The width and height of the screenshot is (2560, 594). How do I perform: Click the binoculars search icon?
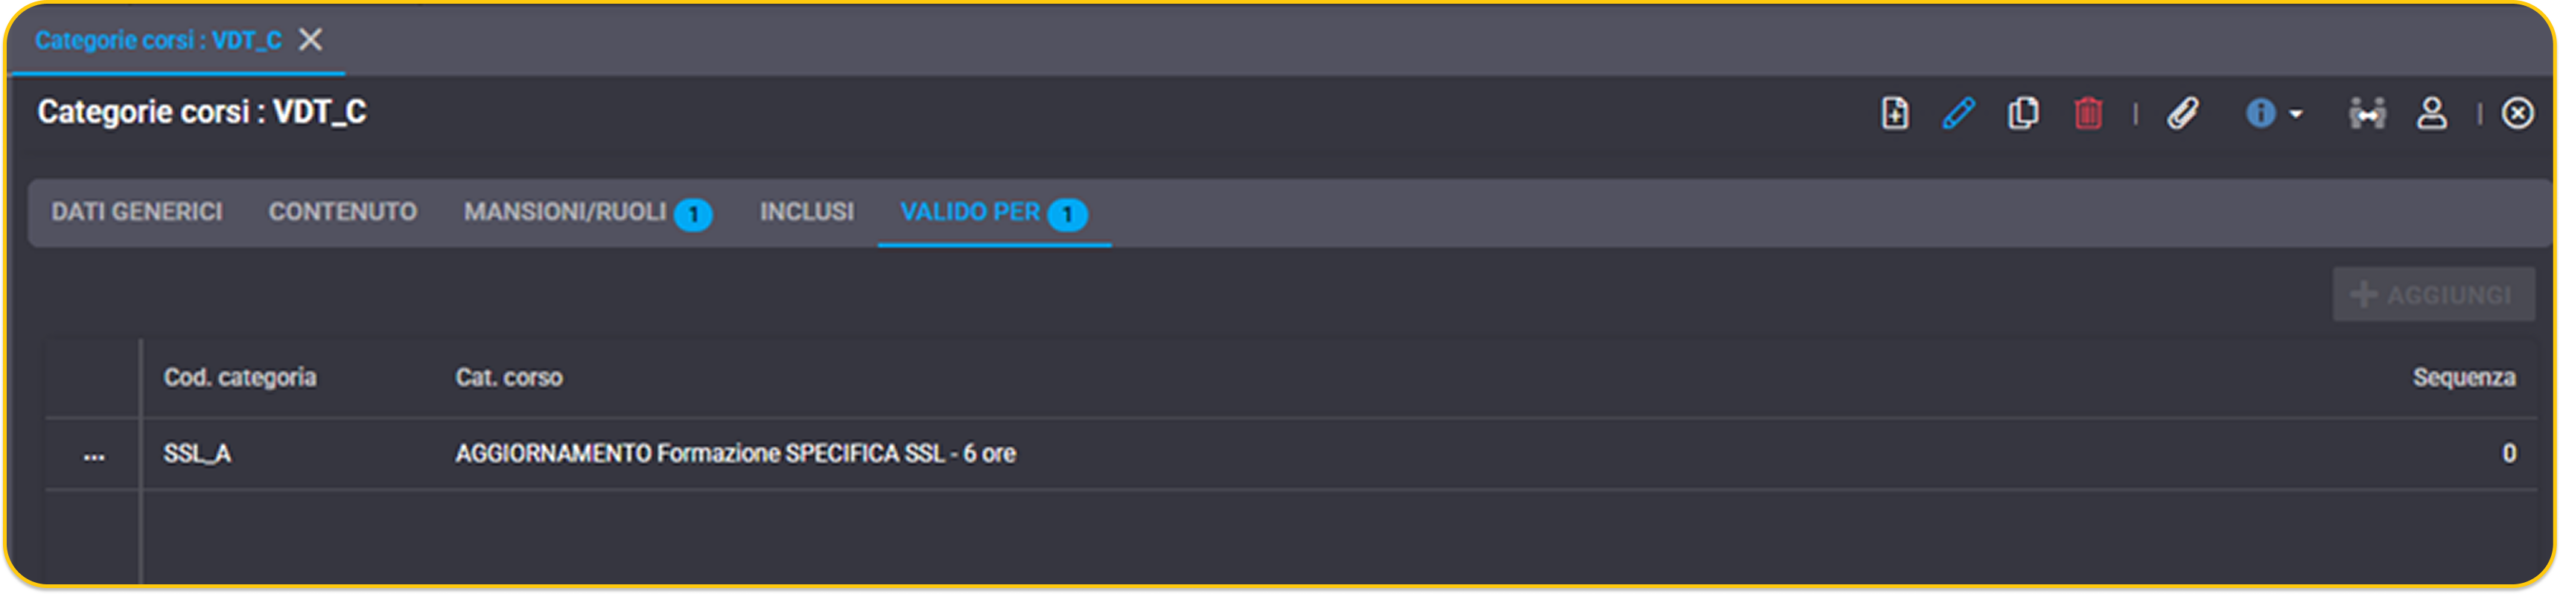point(2367,113)
